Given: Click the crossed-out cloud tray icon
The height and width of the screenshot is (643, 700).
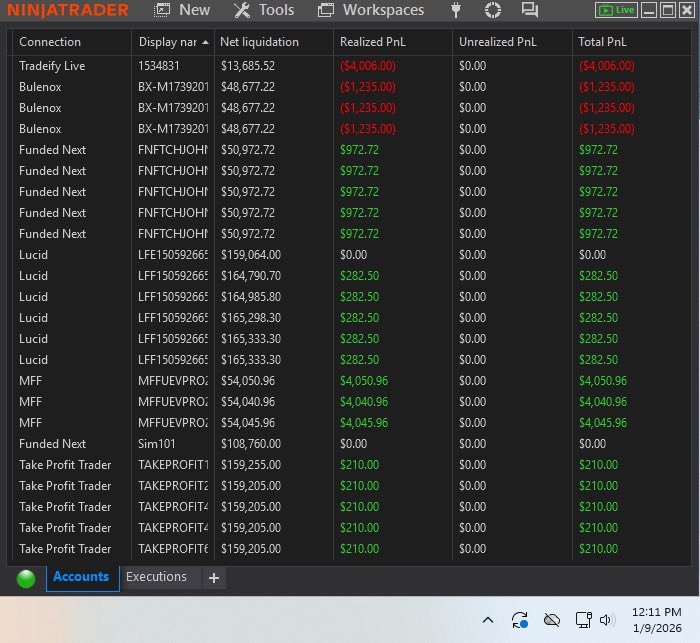Looking at the screenshot, I should click(552, 620).
